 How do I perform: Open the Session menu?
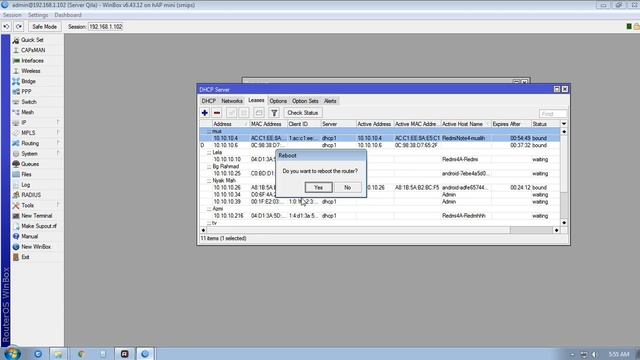(x=12, y=15)
